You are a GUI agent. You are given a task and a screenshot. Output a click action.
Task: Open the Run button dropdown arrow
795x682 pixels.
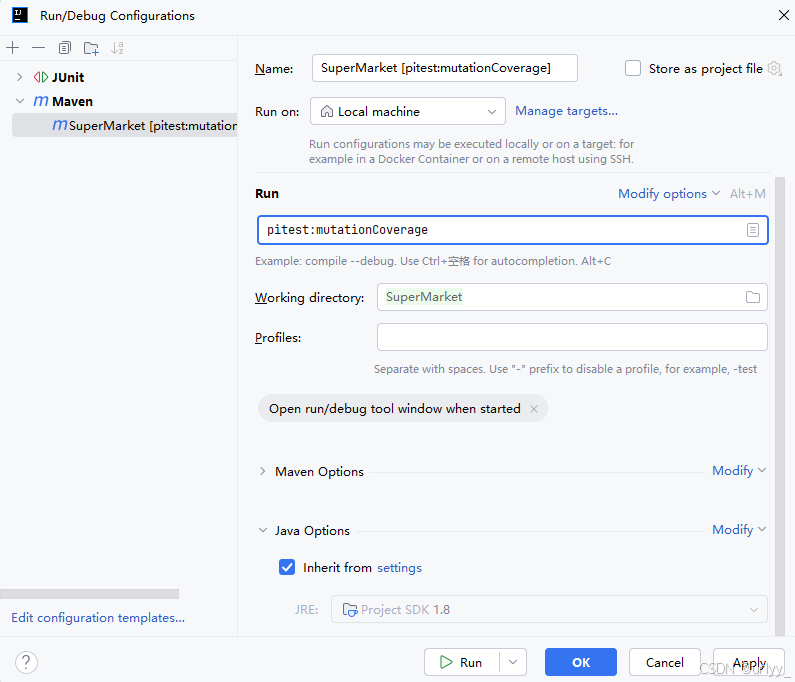tap(513, 662)
